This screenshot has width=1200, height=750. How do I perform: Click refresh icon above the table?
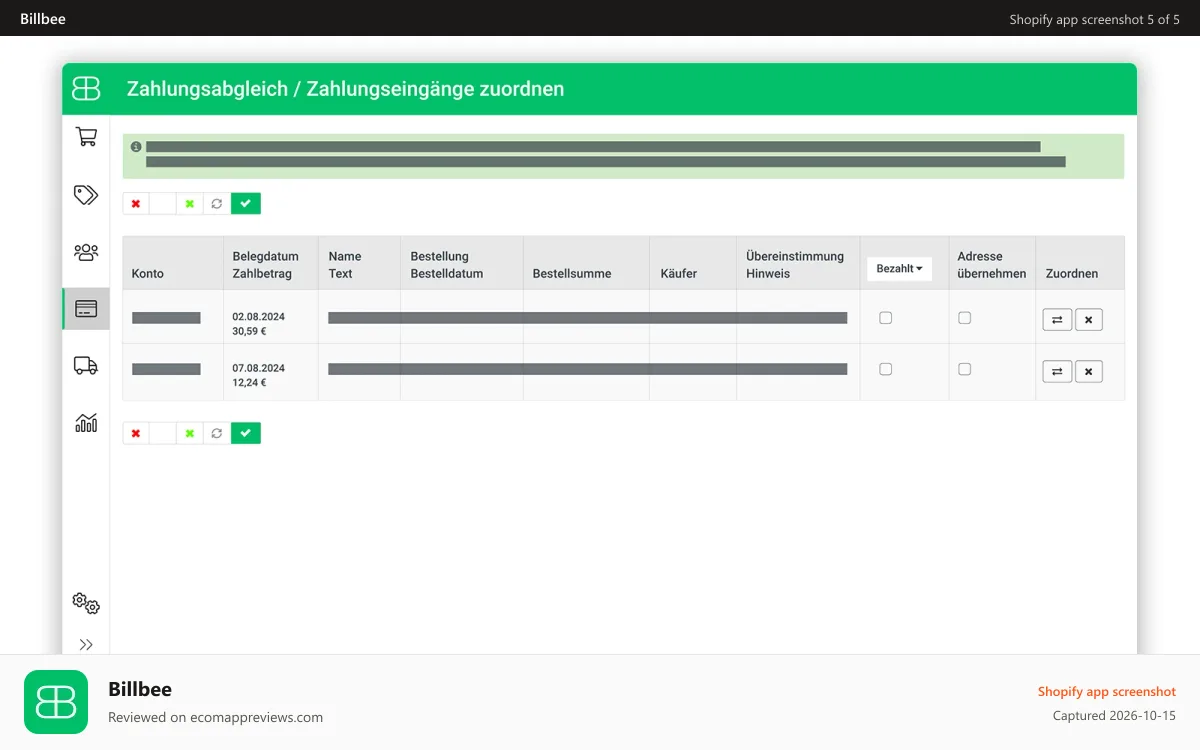click(217, 204)
